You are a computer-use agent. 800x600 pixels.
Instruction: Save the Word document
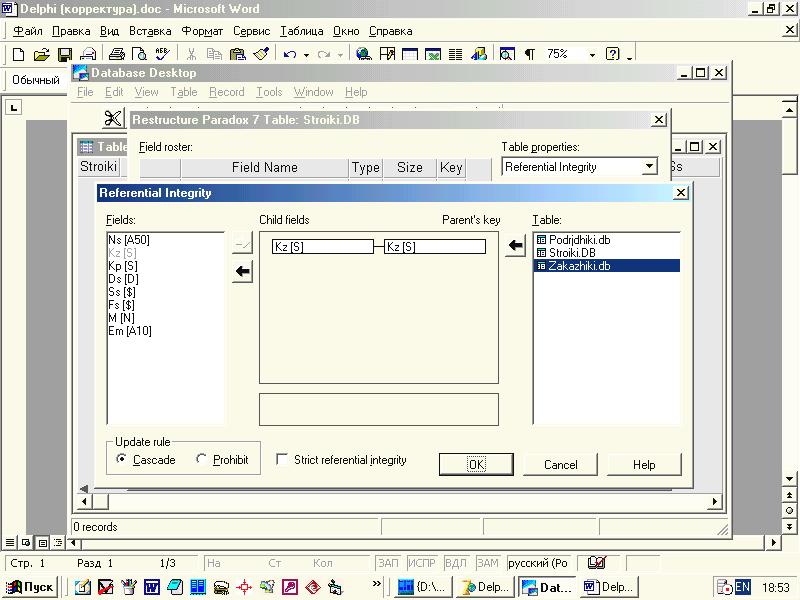65,54
